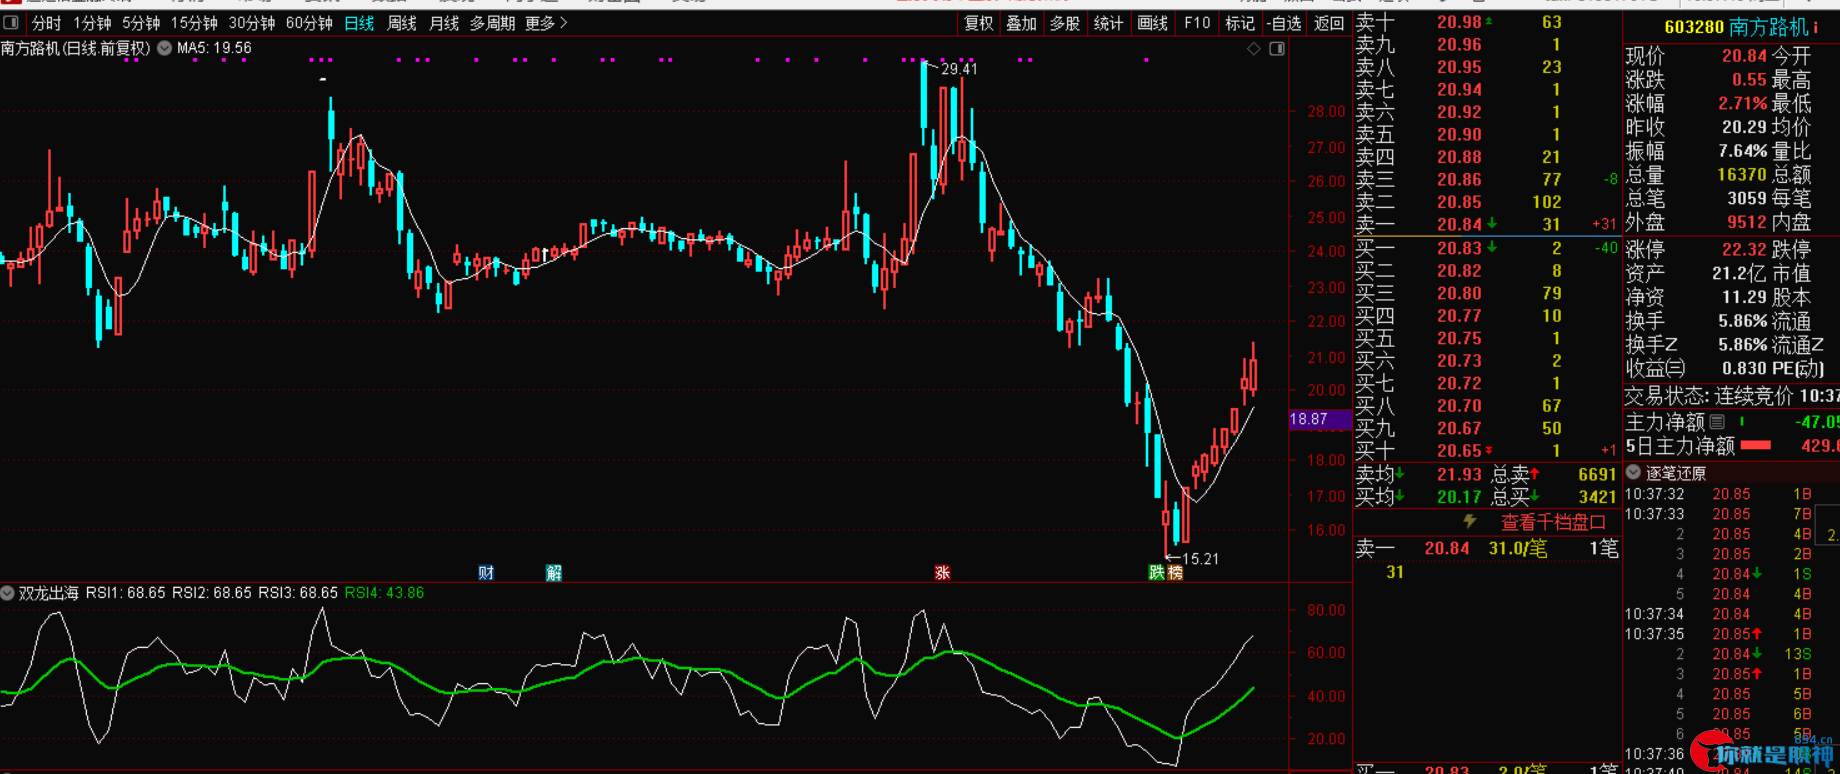The height and width of the screenshot is (774, 1840).
Task: Open the 多周期 multi-period view
Action: [493, 23]
